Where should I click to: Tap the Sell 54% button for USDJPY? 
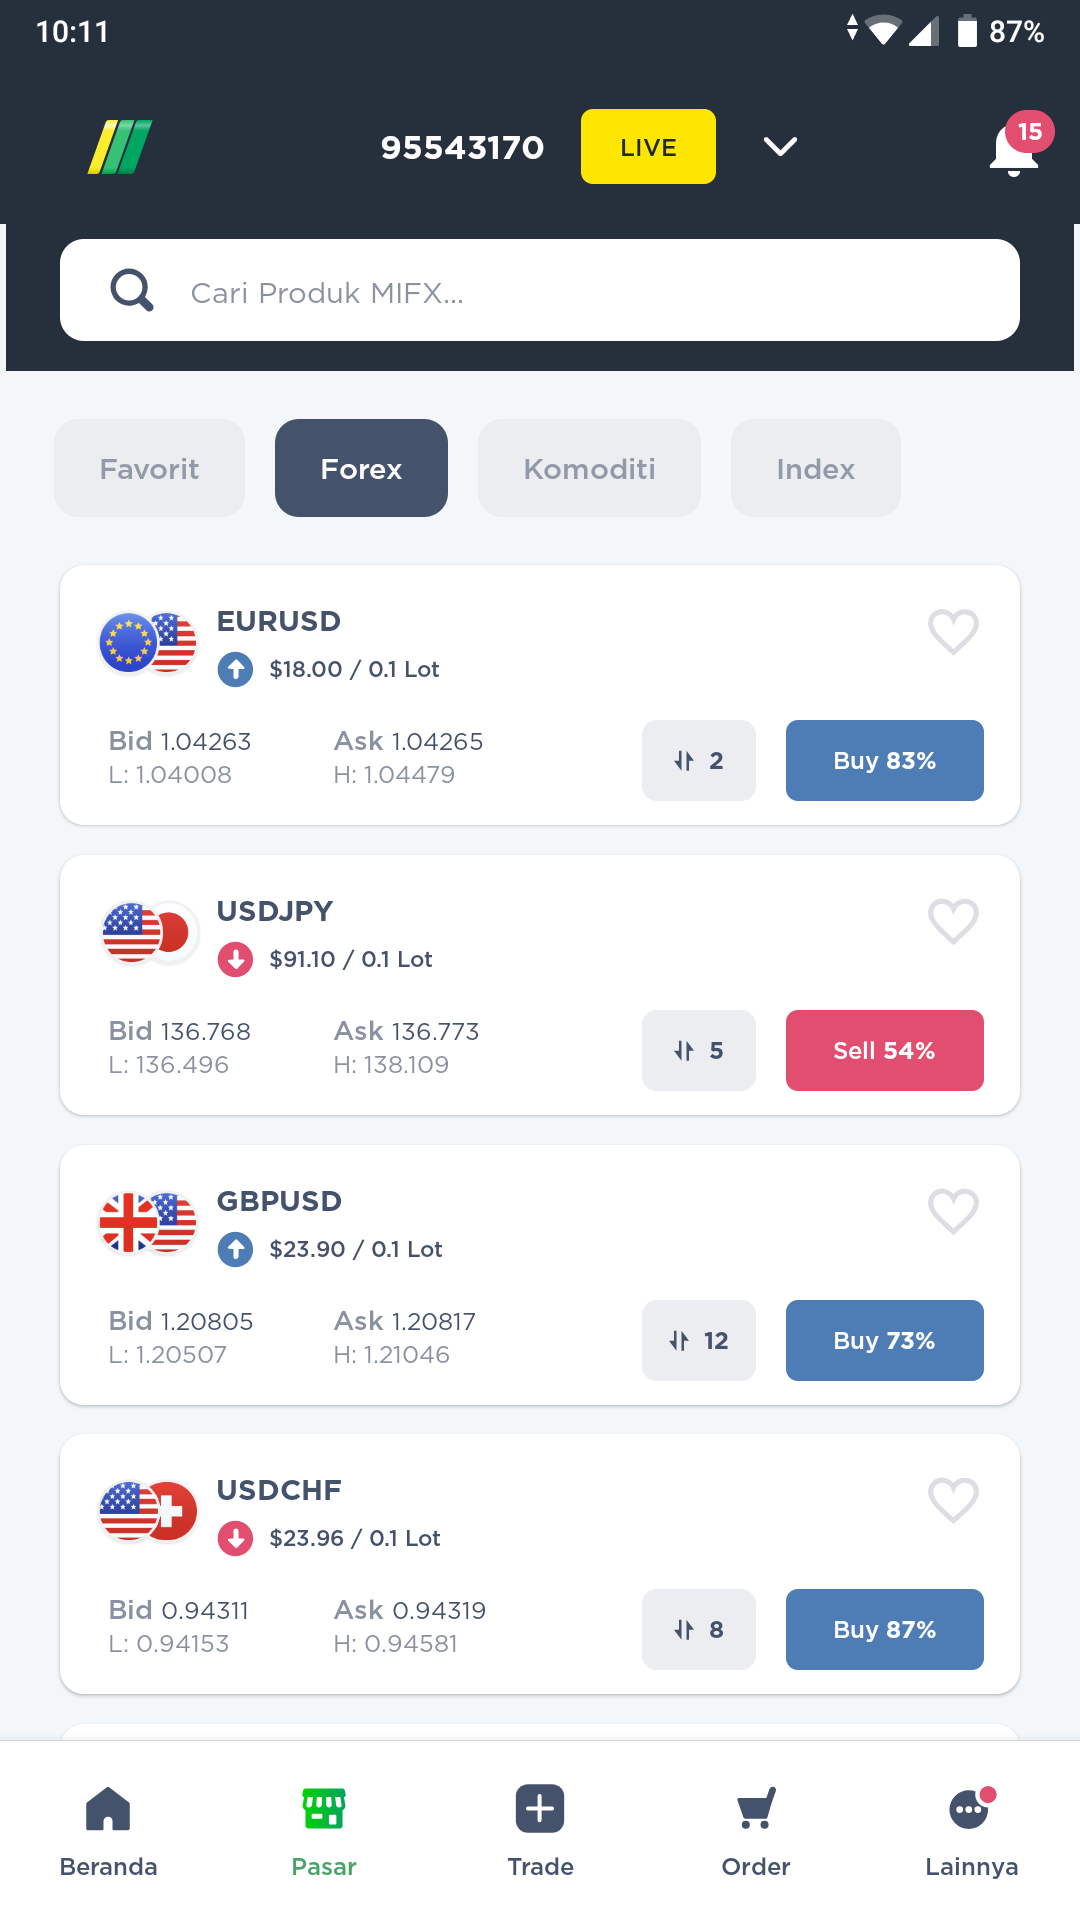pos(885,1050)
